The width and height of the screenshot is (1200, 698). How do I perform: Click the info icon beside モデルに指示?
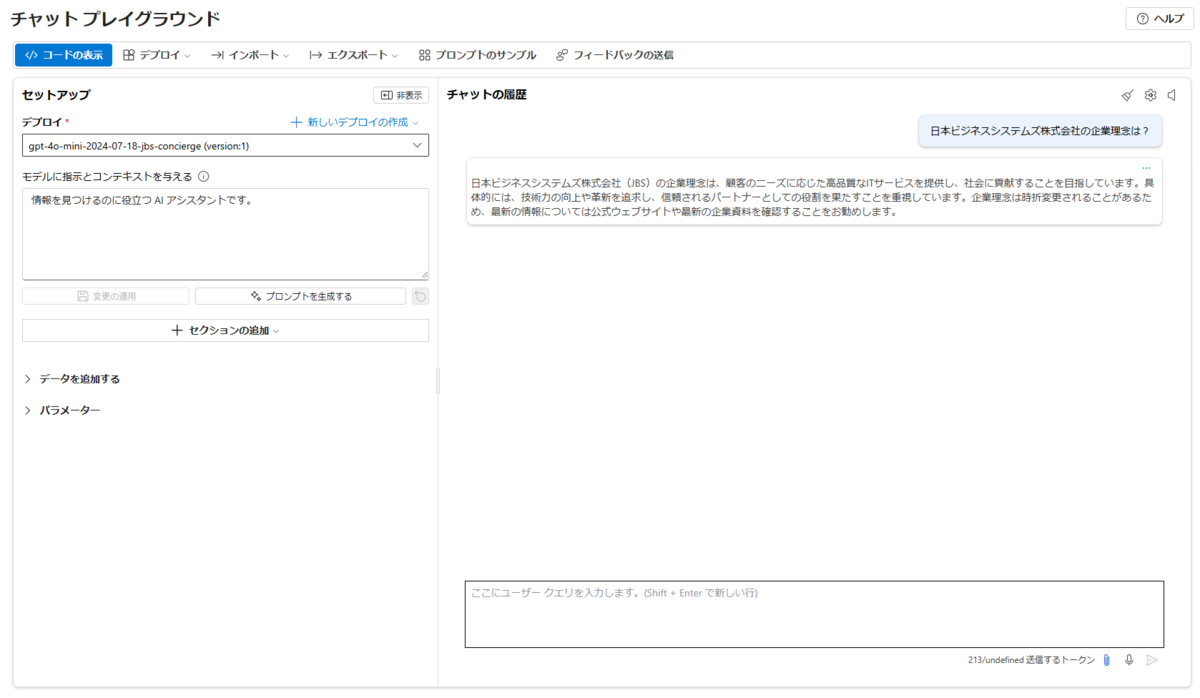(x=203, y=176)
